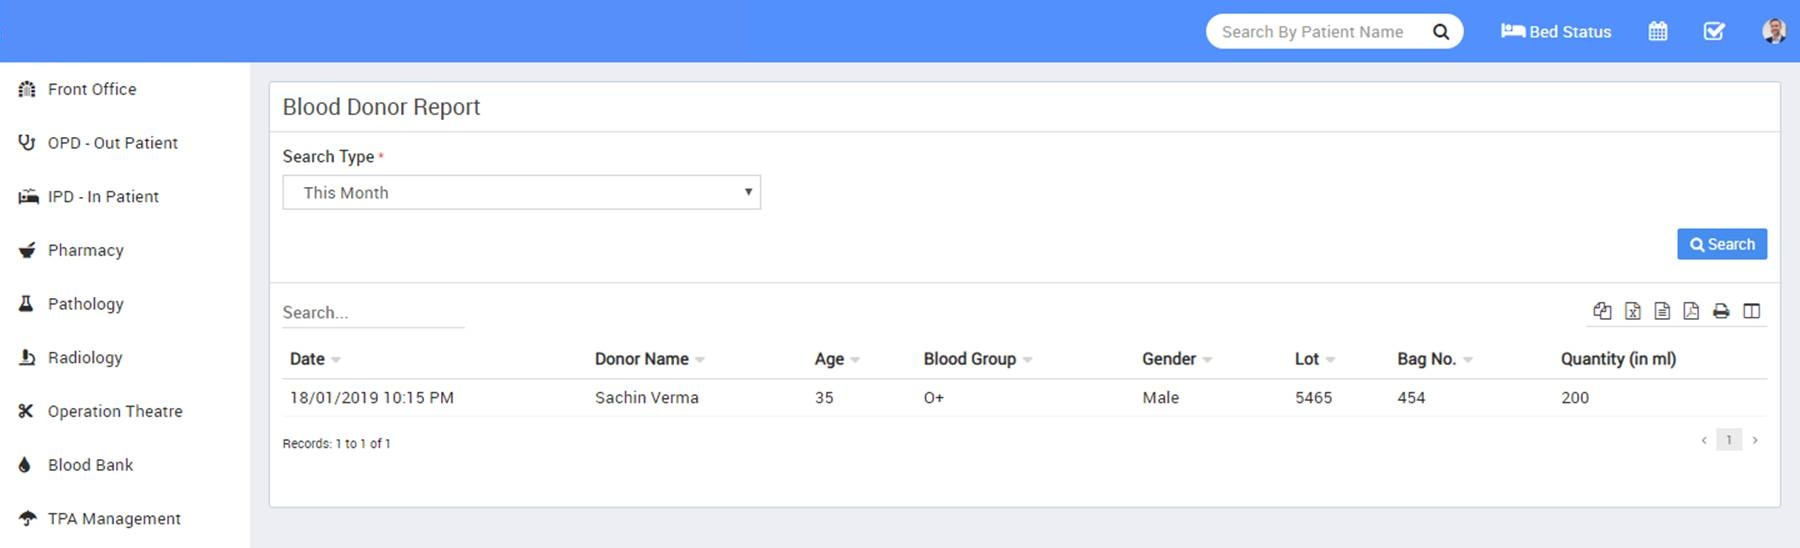This screenshot has height=548, width=1800.
Task: Go to OPD - Out Patient
Action: pos(112,143)
